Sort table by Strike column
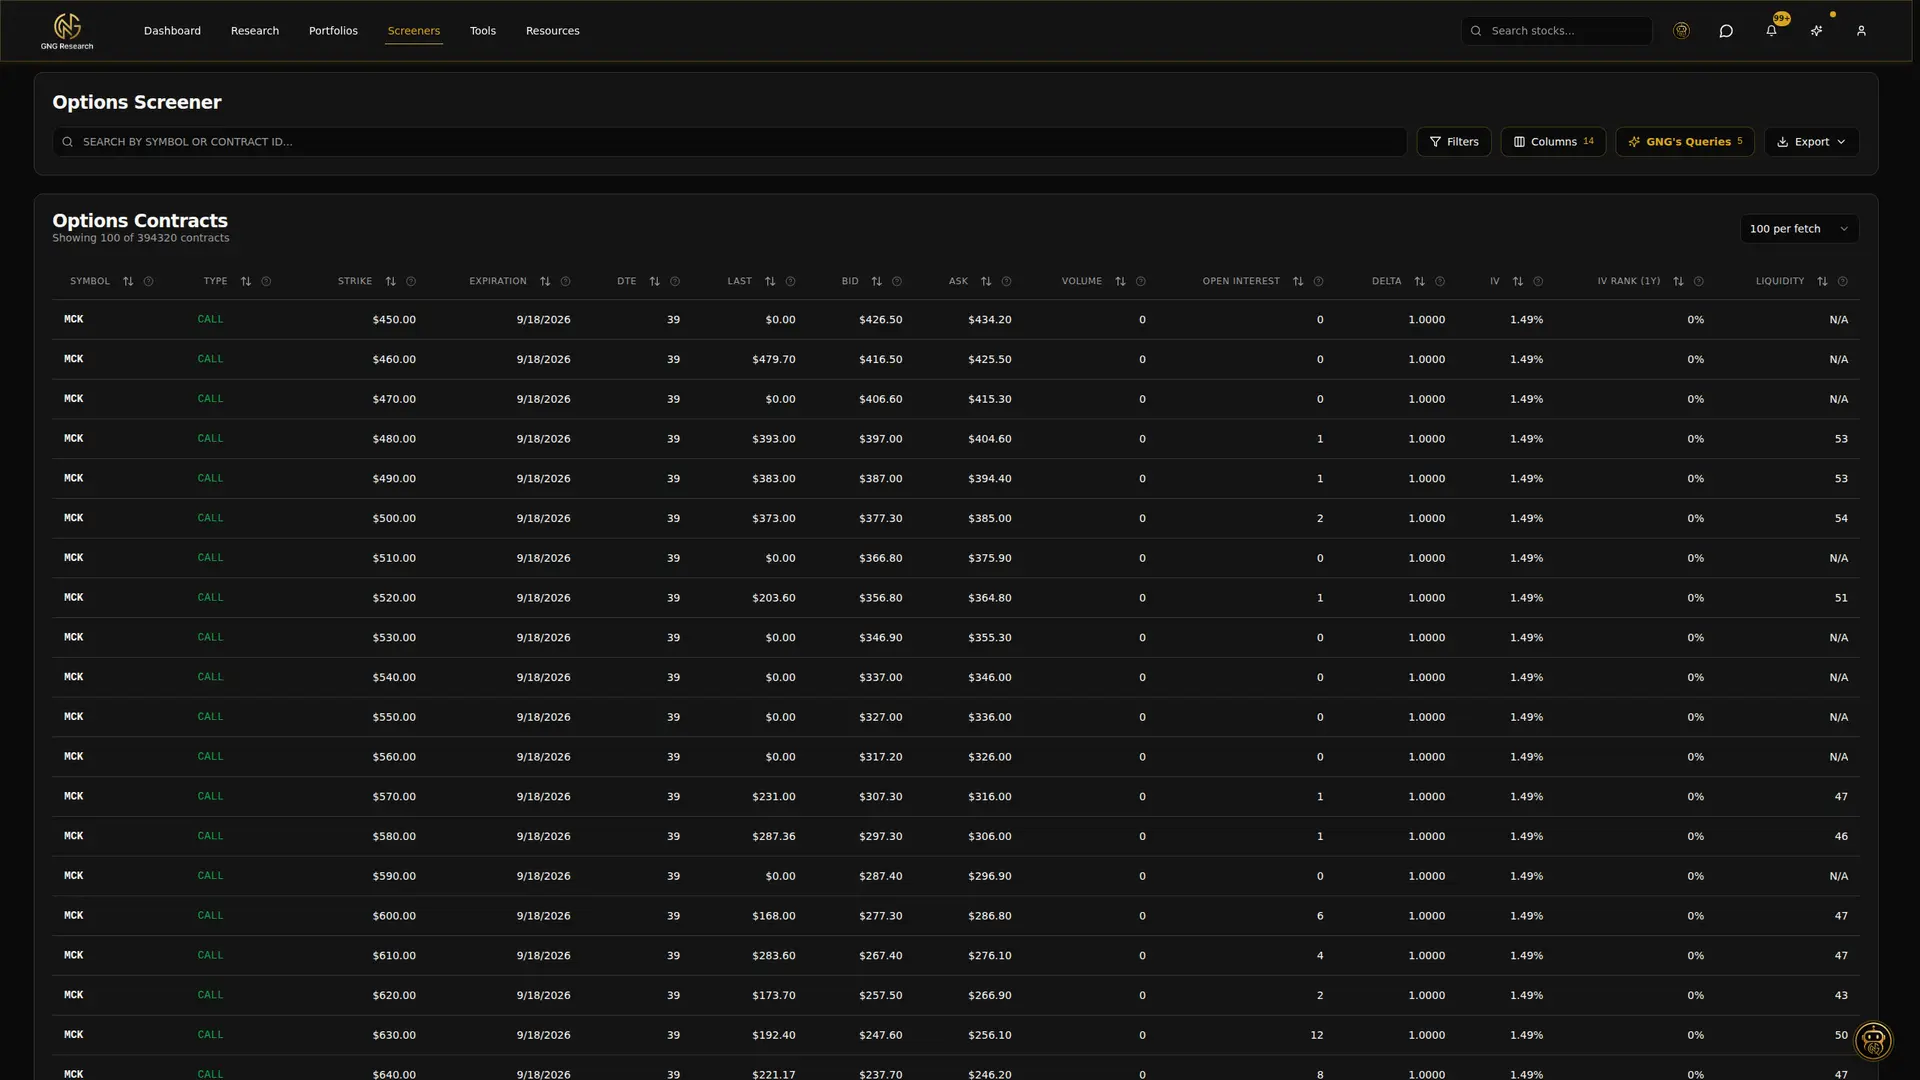 [x=391, y=282]
